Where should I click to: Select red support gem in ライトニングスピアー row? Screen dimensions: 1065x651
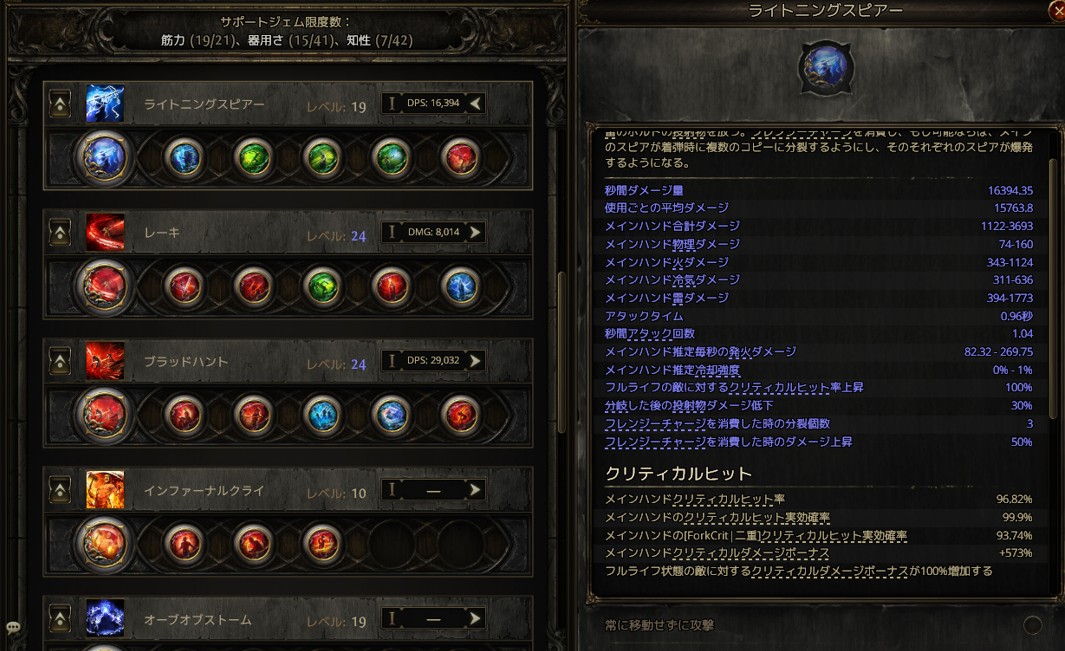tap(461, 158)
